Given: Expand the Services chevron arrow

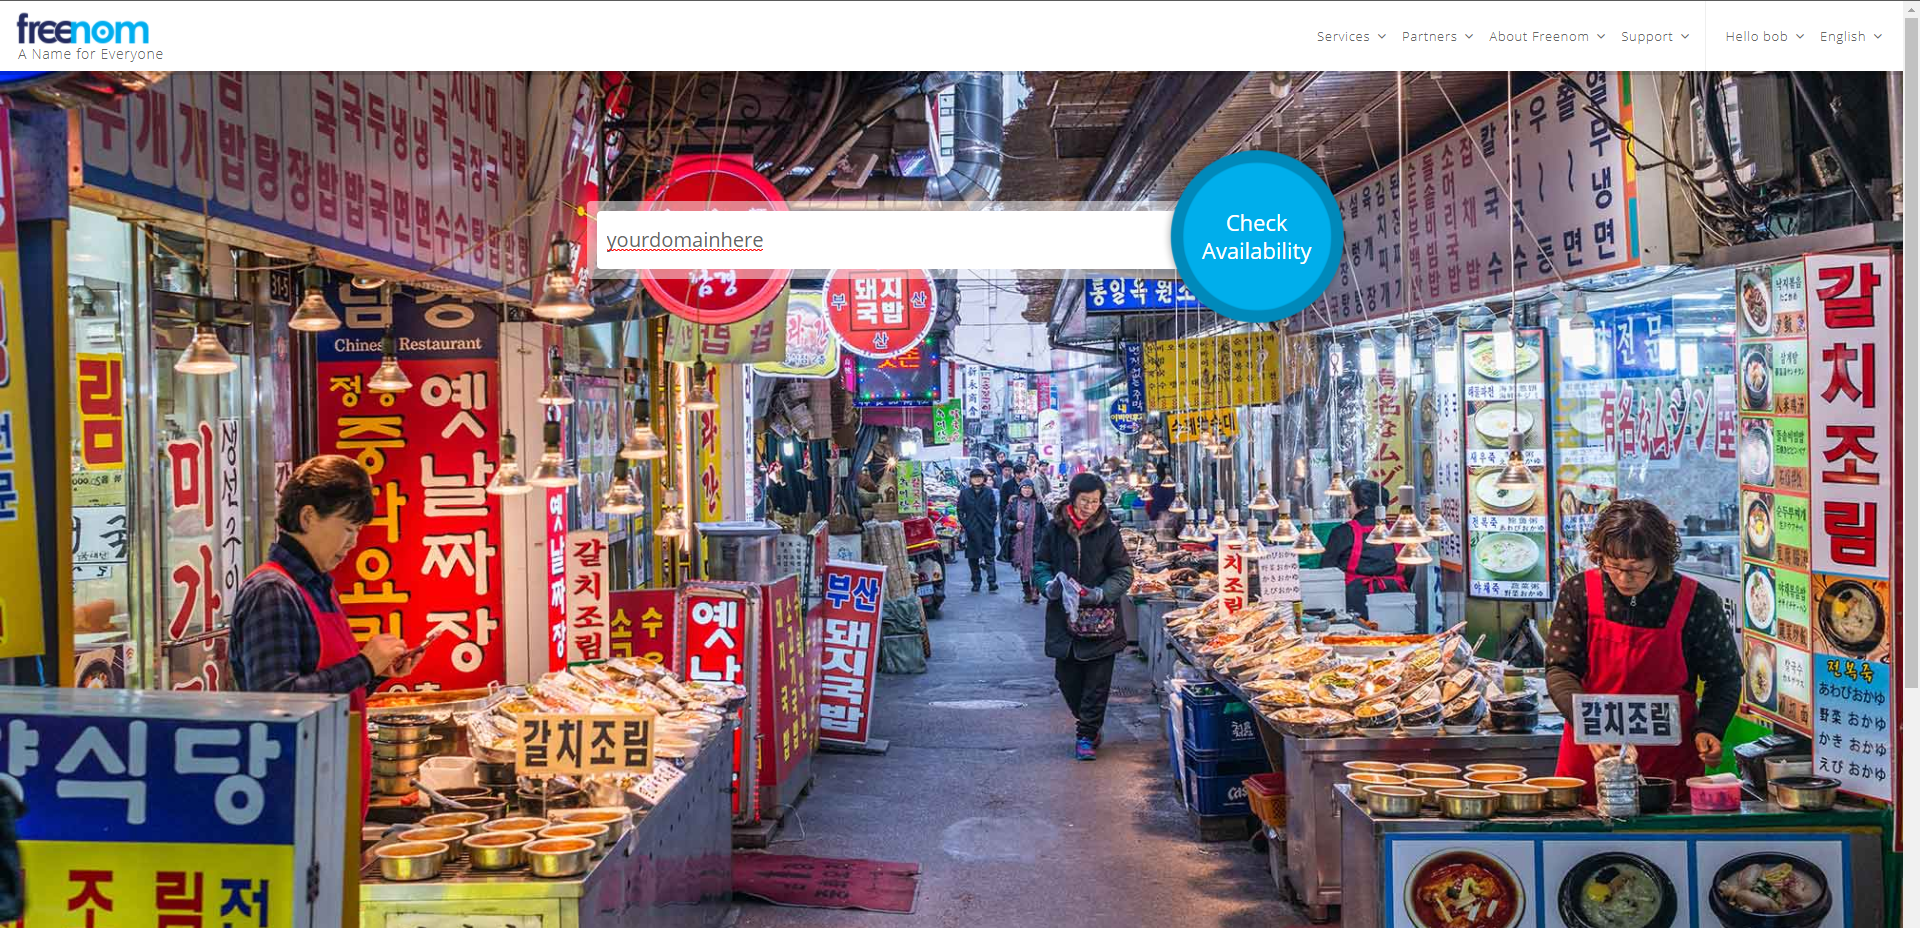Looking at the screenshot, I should click(1382, 37).
